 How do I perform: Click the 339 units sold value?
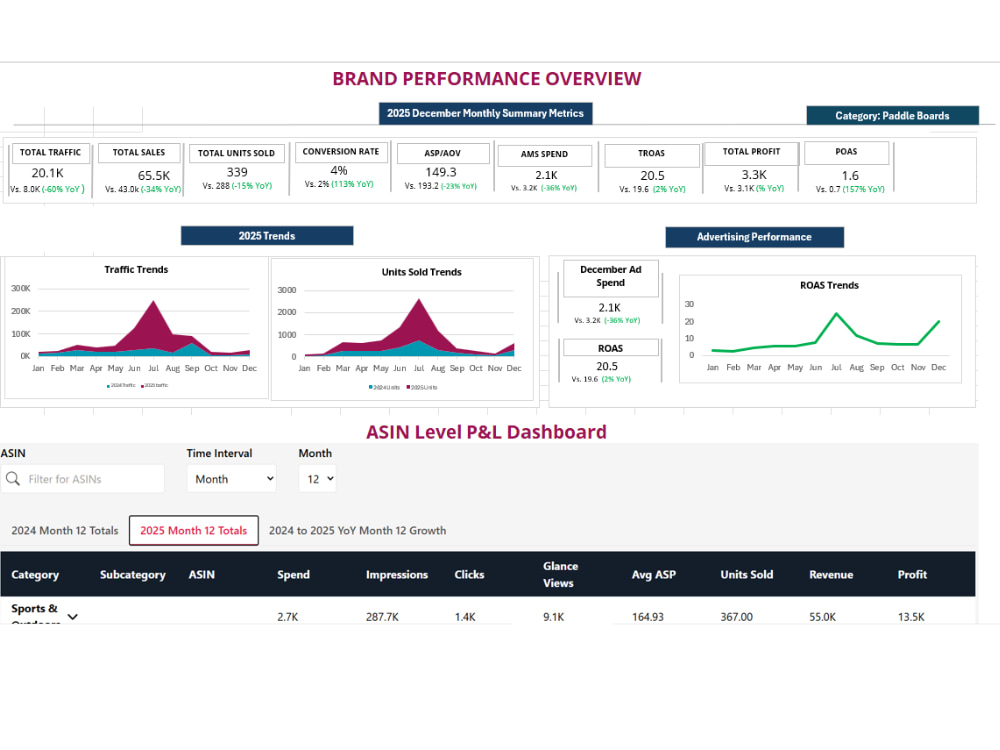click(x=237, y=172)
